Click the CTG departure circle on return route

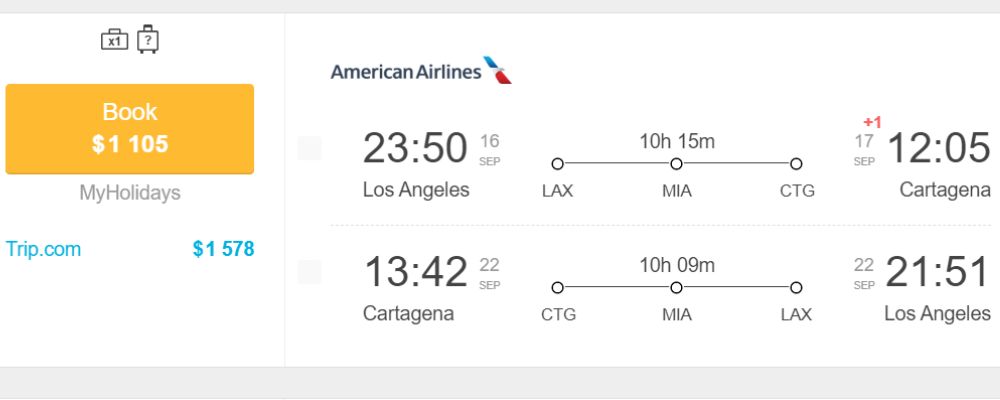557,288
